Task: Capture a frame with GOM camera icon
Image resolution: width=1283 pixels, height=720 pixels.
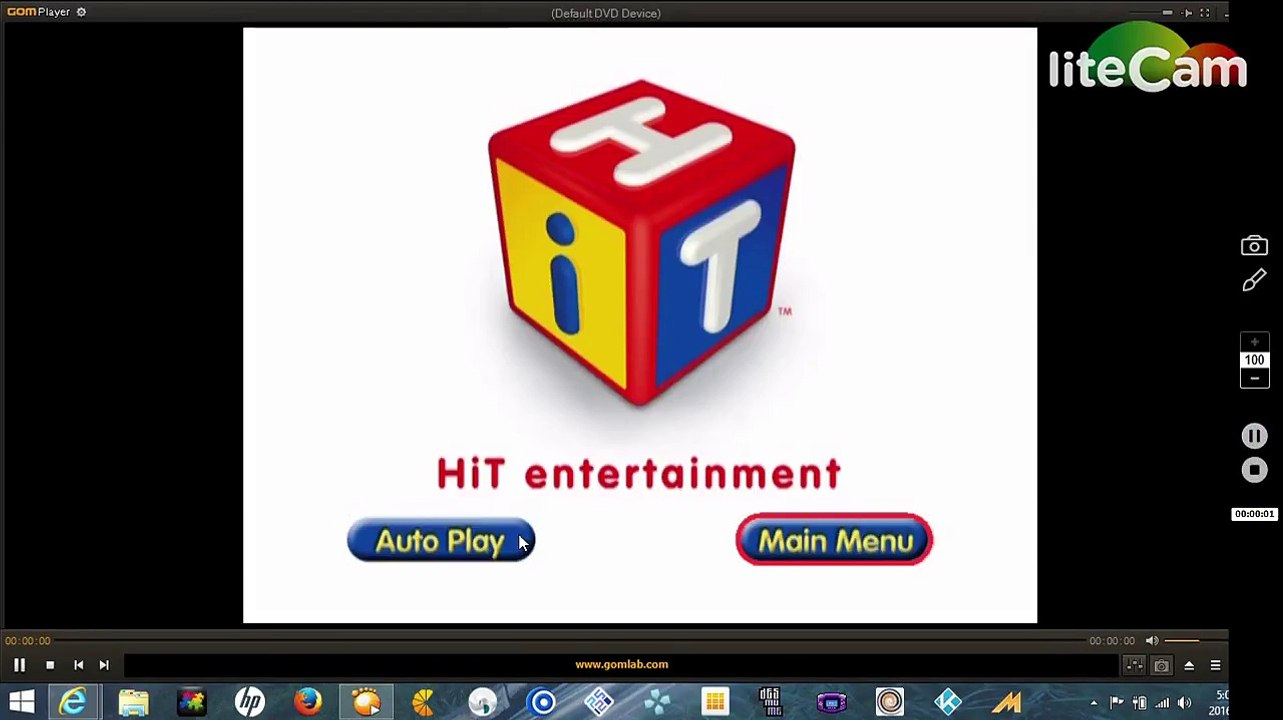Action: coord(1161,665)
